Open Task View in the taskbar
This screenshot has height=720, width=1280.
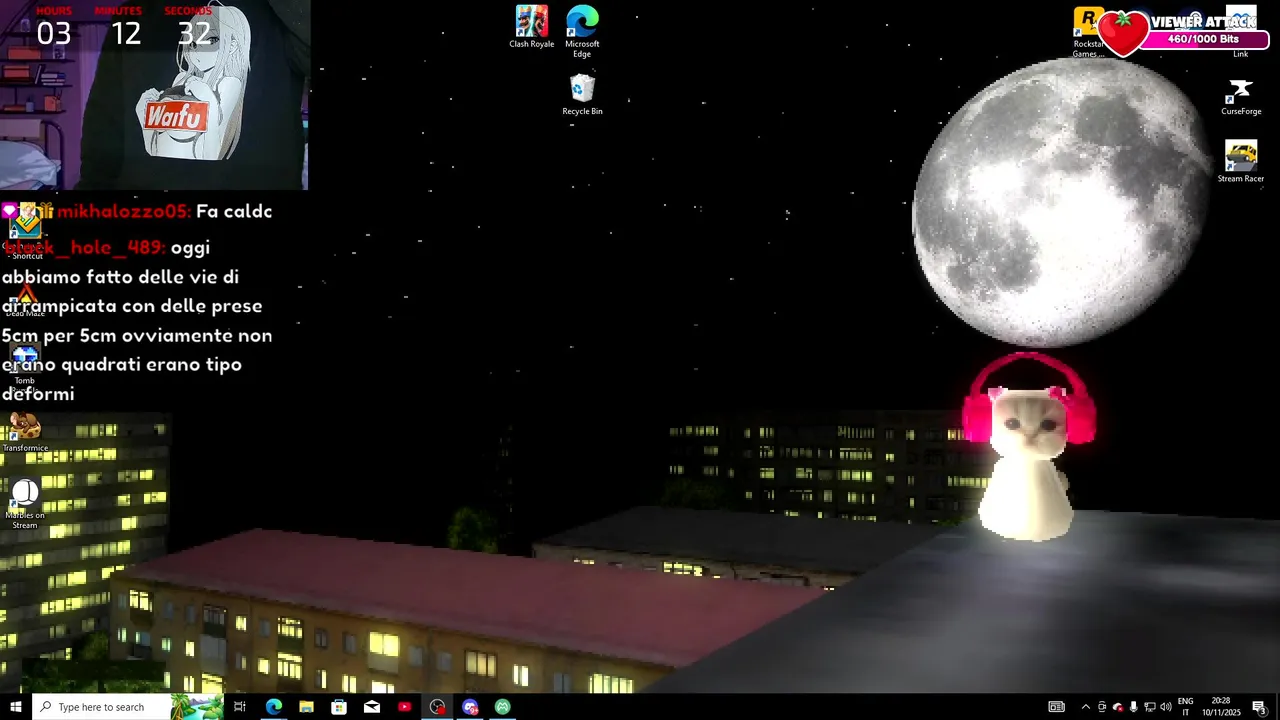(240, 707)
